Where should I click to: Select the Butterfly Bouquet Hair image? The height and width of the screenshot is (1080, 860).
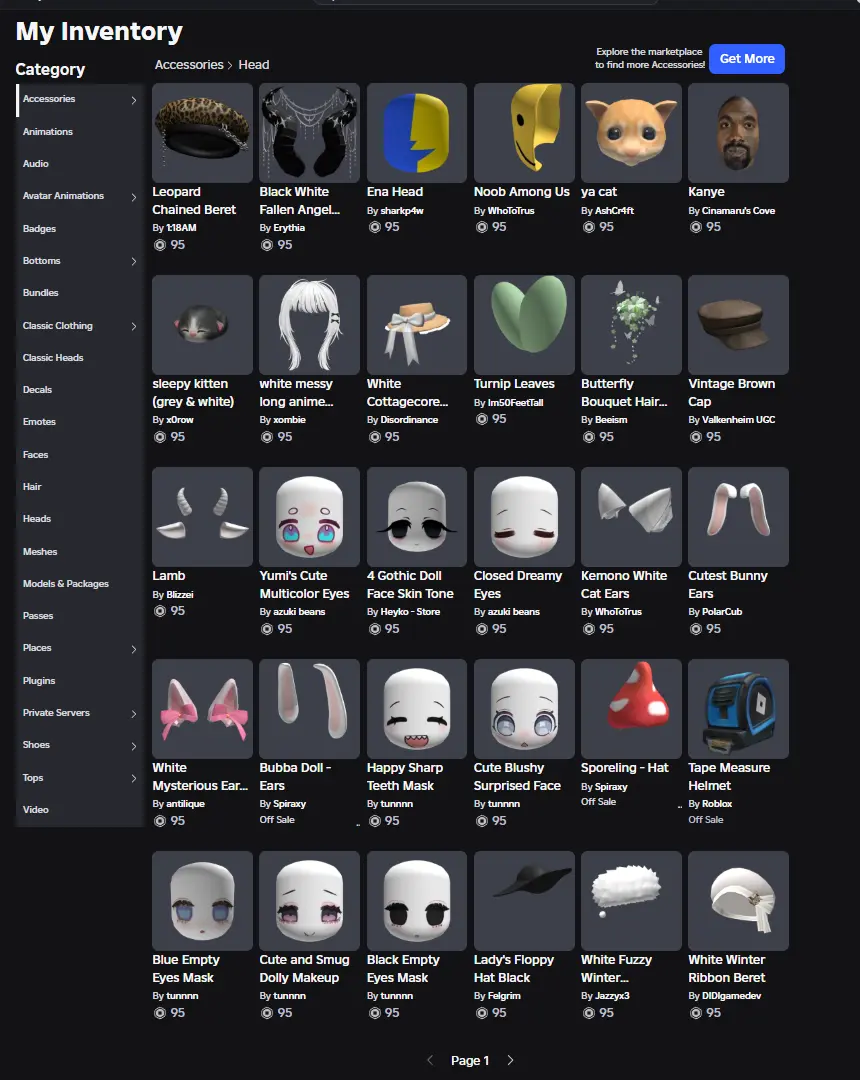pyautogui.click(x=631, y=325)
